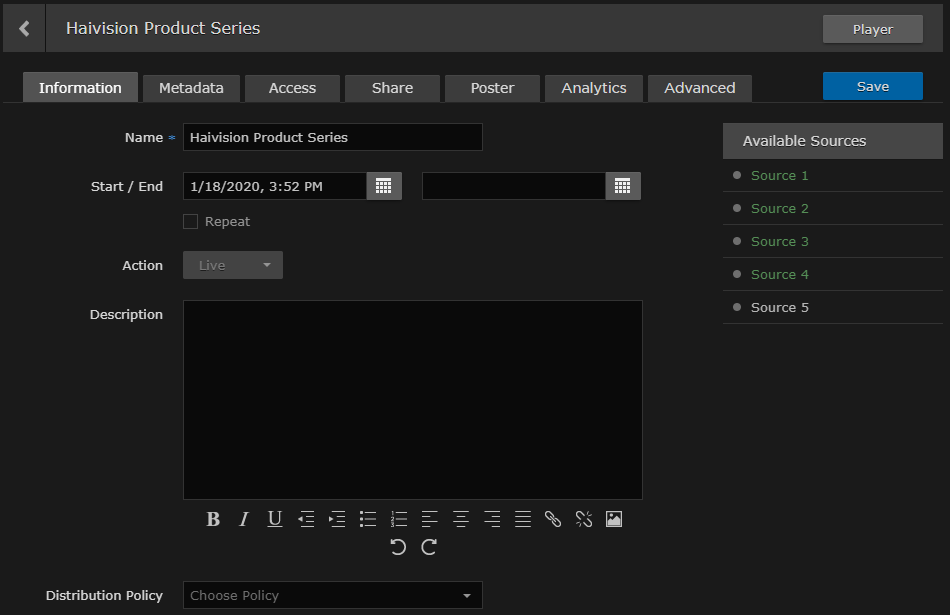The height and width of the screenshot is (615, 950).
Task: Enable the Repeat option
Action: point(190,221)
